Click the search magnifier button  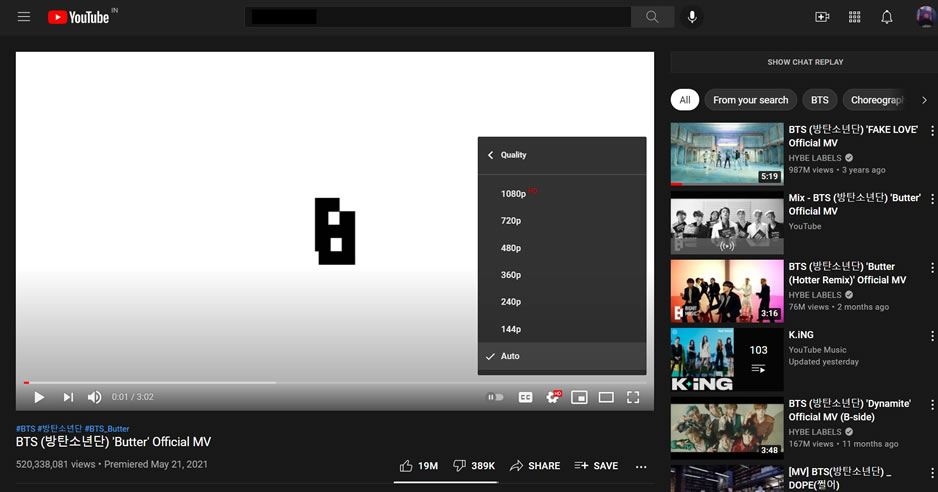(x=652, y=17)
